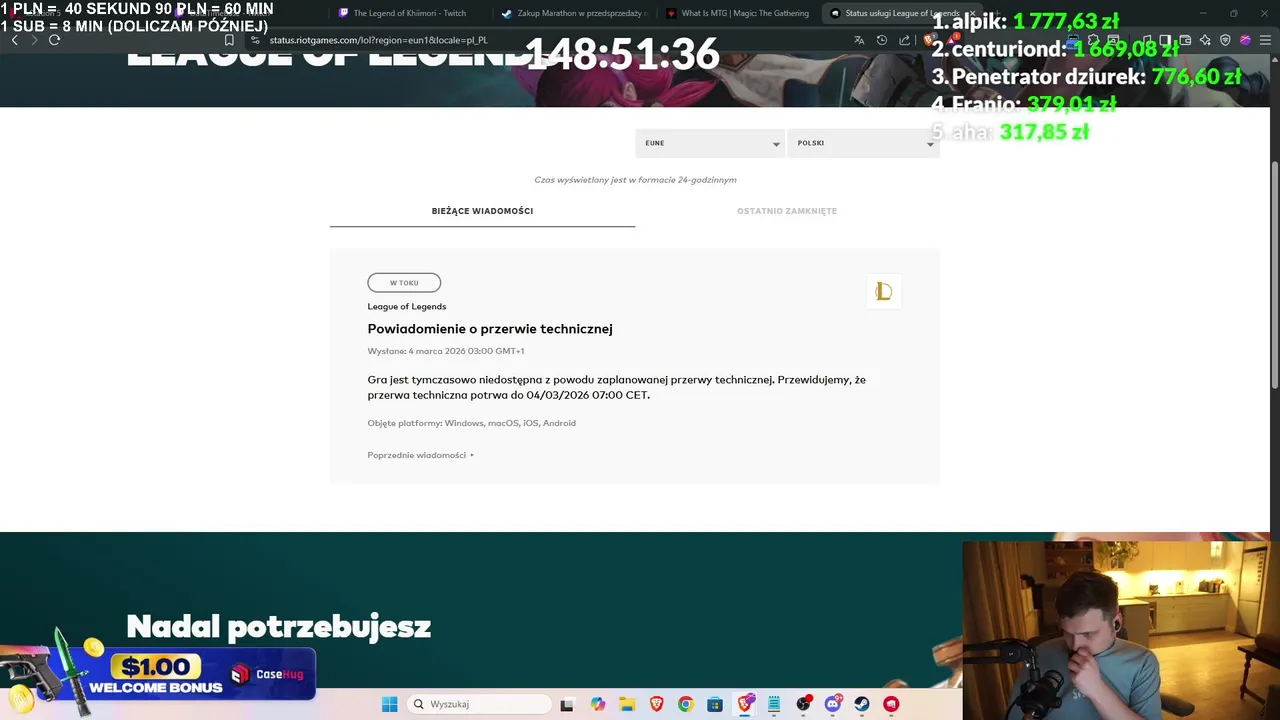Image resolution: width=1280 pixels, height=720 pixels.
Task: Click the translate page icon
Action: tap(858, 40)
